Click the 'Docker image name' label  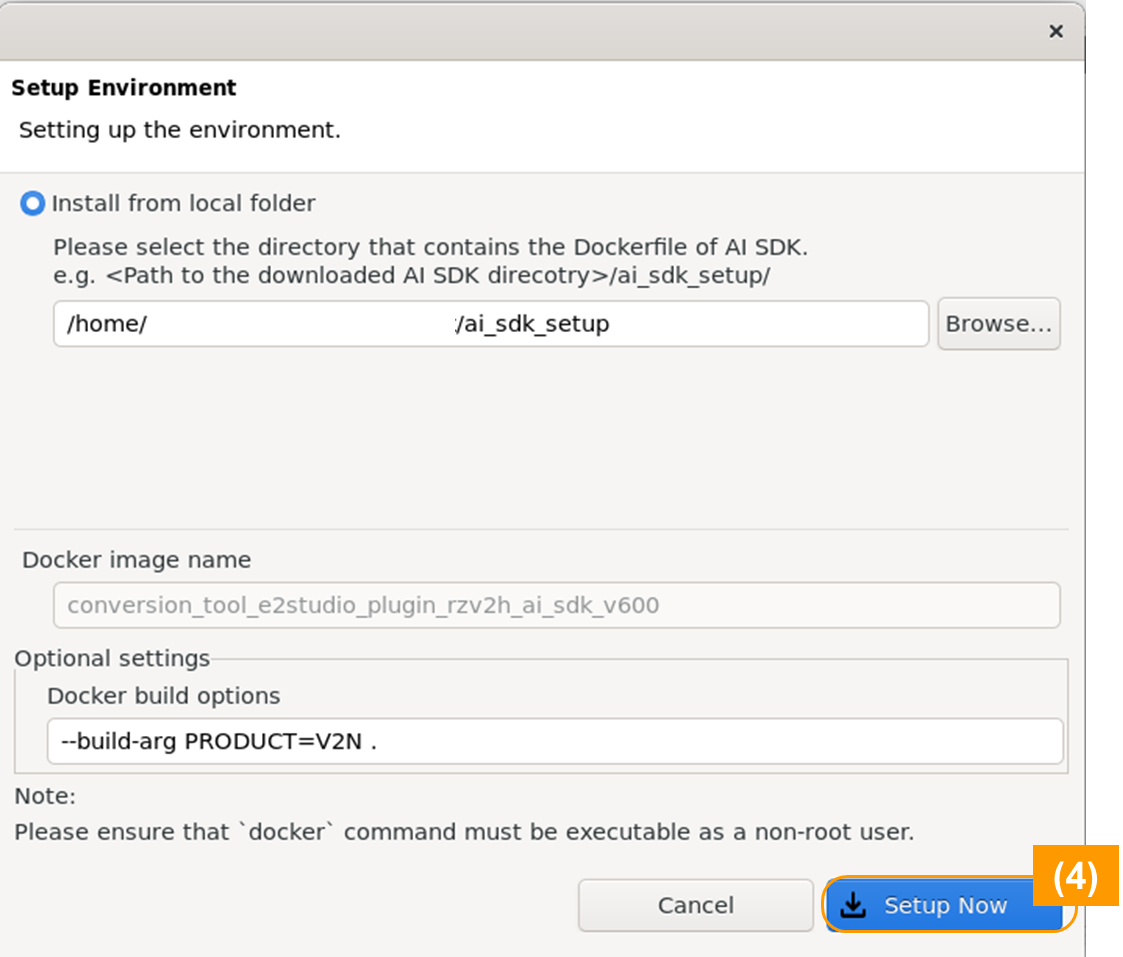point(137,559)
